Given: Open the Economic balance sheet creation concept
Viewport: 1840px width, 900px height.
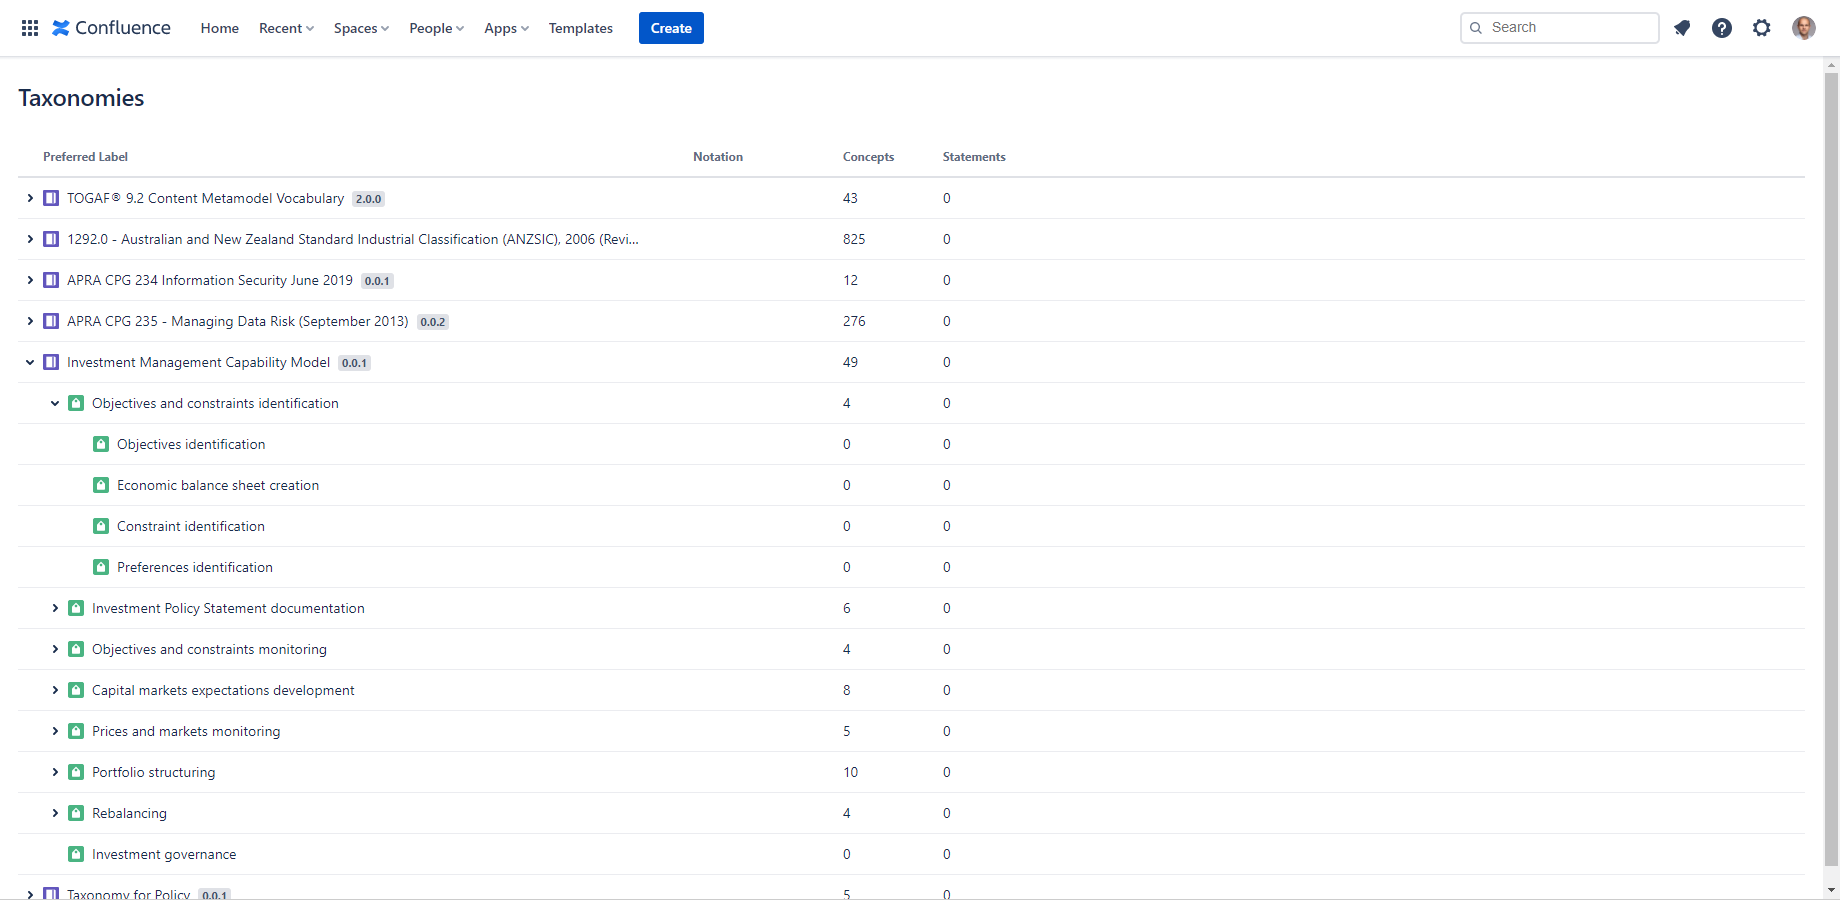Looking at the screenshot, I should [218, 485].
